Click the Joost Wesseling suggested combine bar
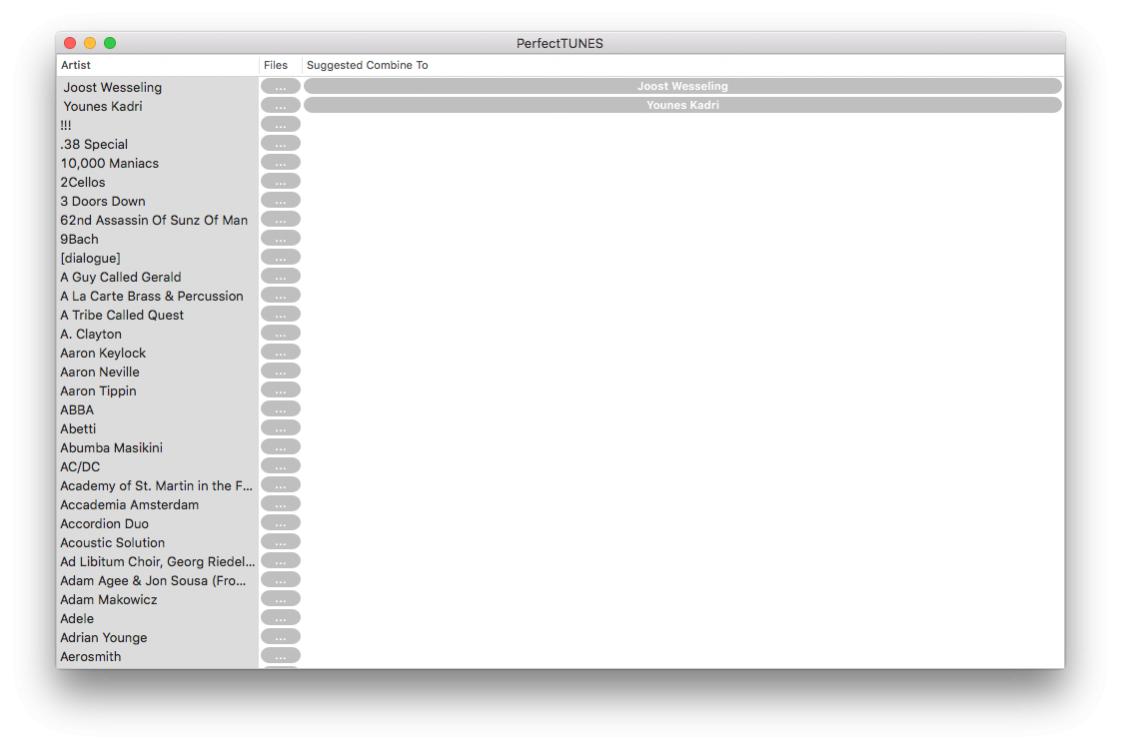Image resolution: width=1121 pixels, height=749 pixels. click(682, 87)
